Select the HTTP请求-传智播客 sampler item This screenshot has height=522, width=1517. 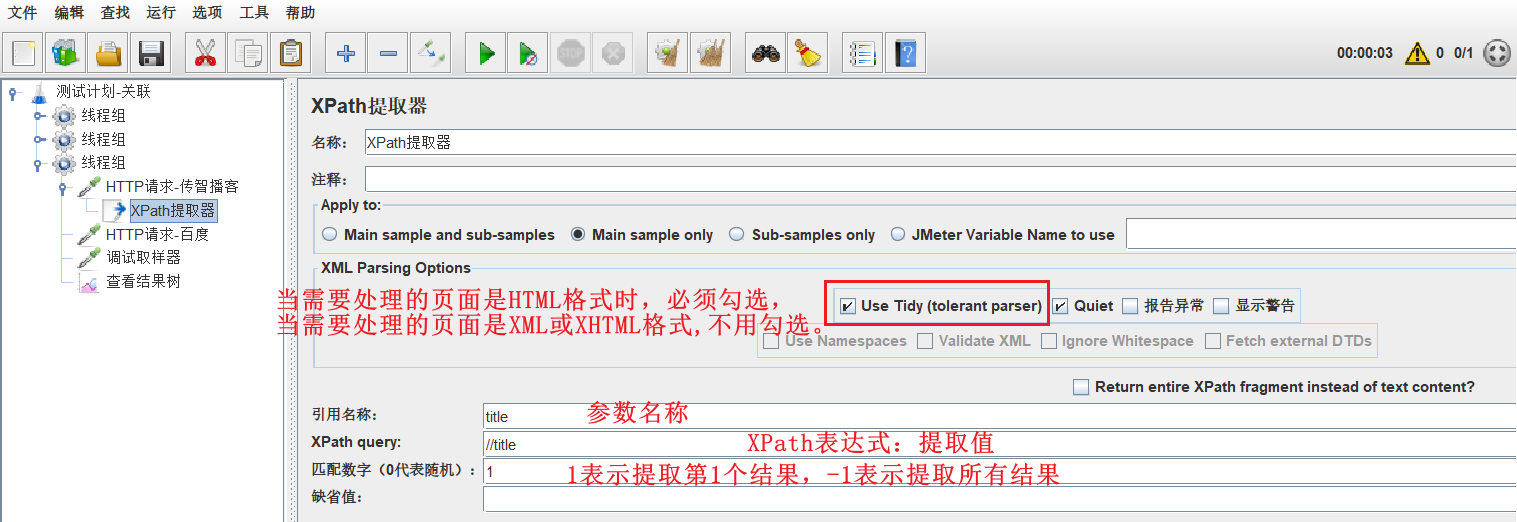pyautogui.click(x=172, y=187)
